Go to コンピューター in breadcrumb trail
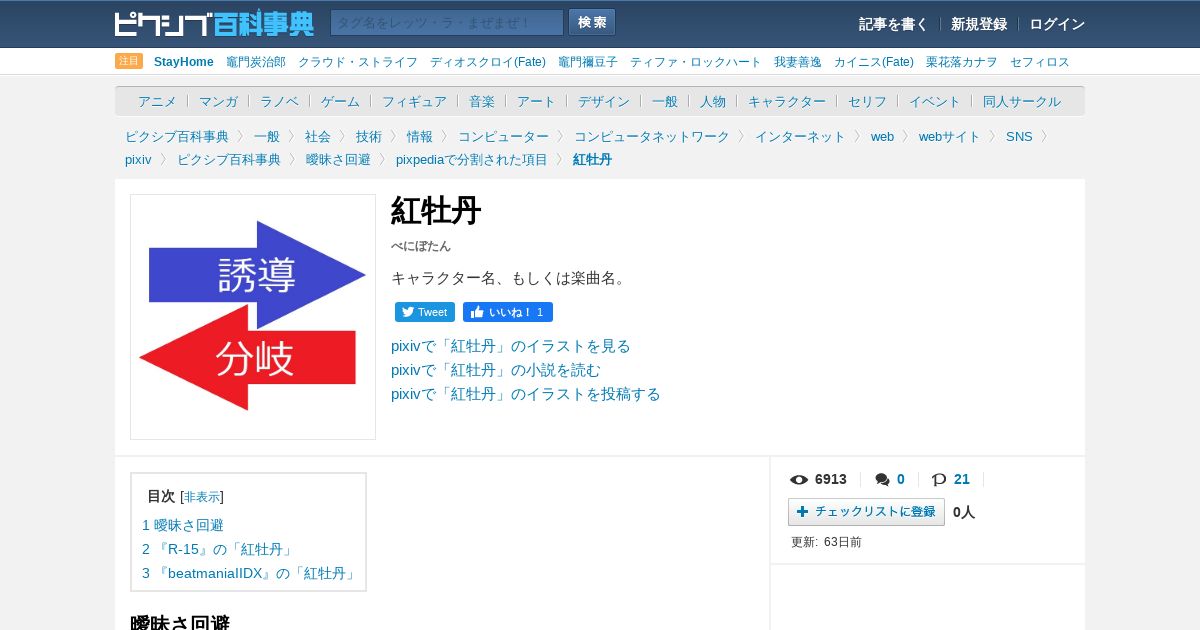 tap(503, 137)
